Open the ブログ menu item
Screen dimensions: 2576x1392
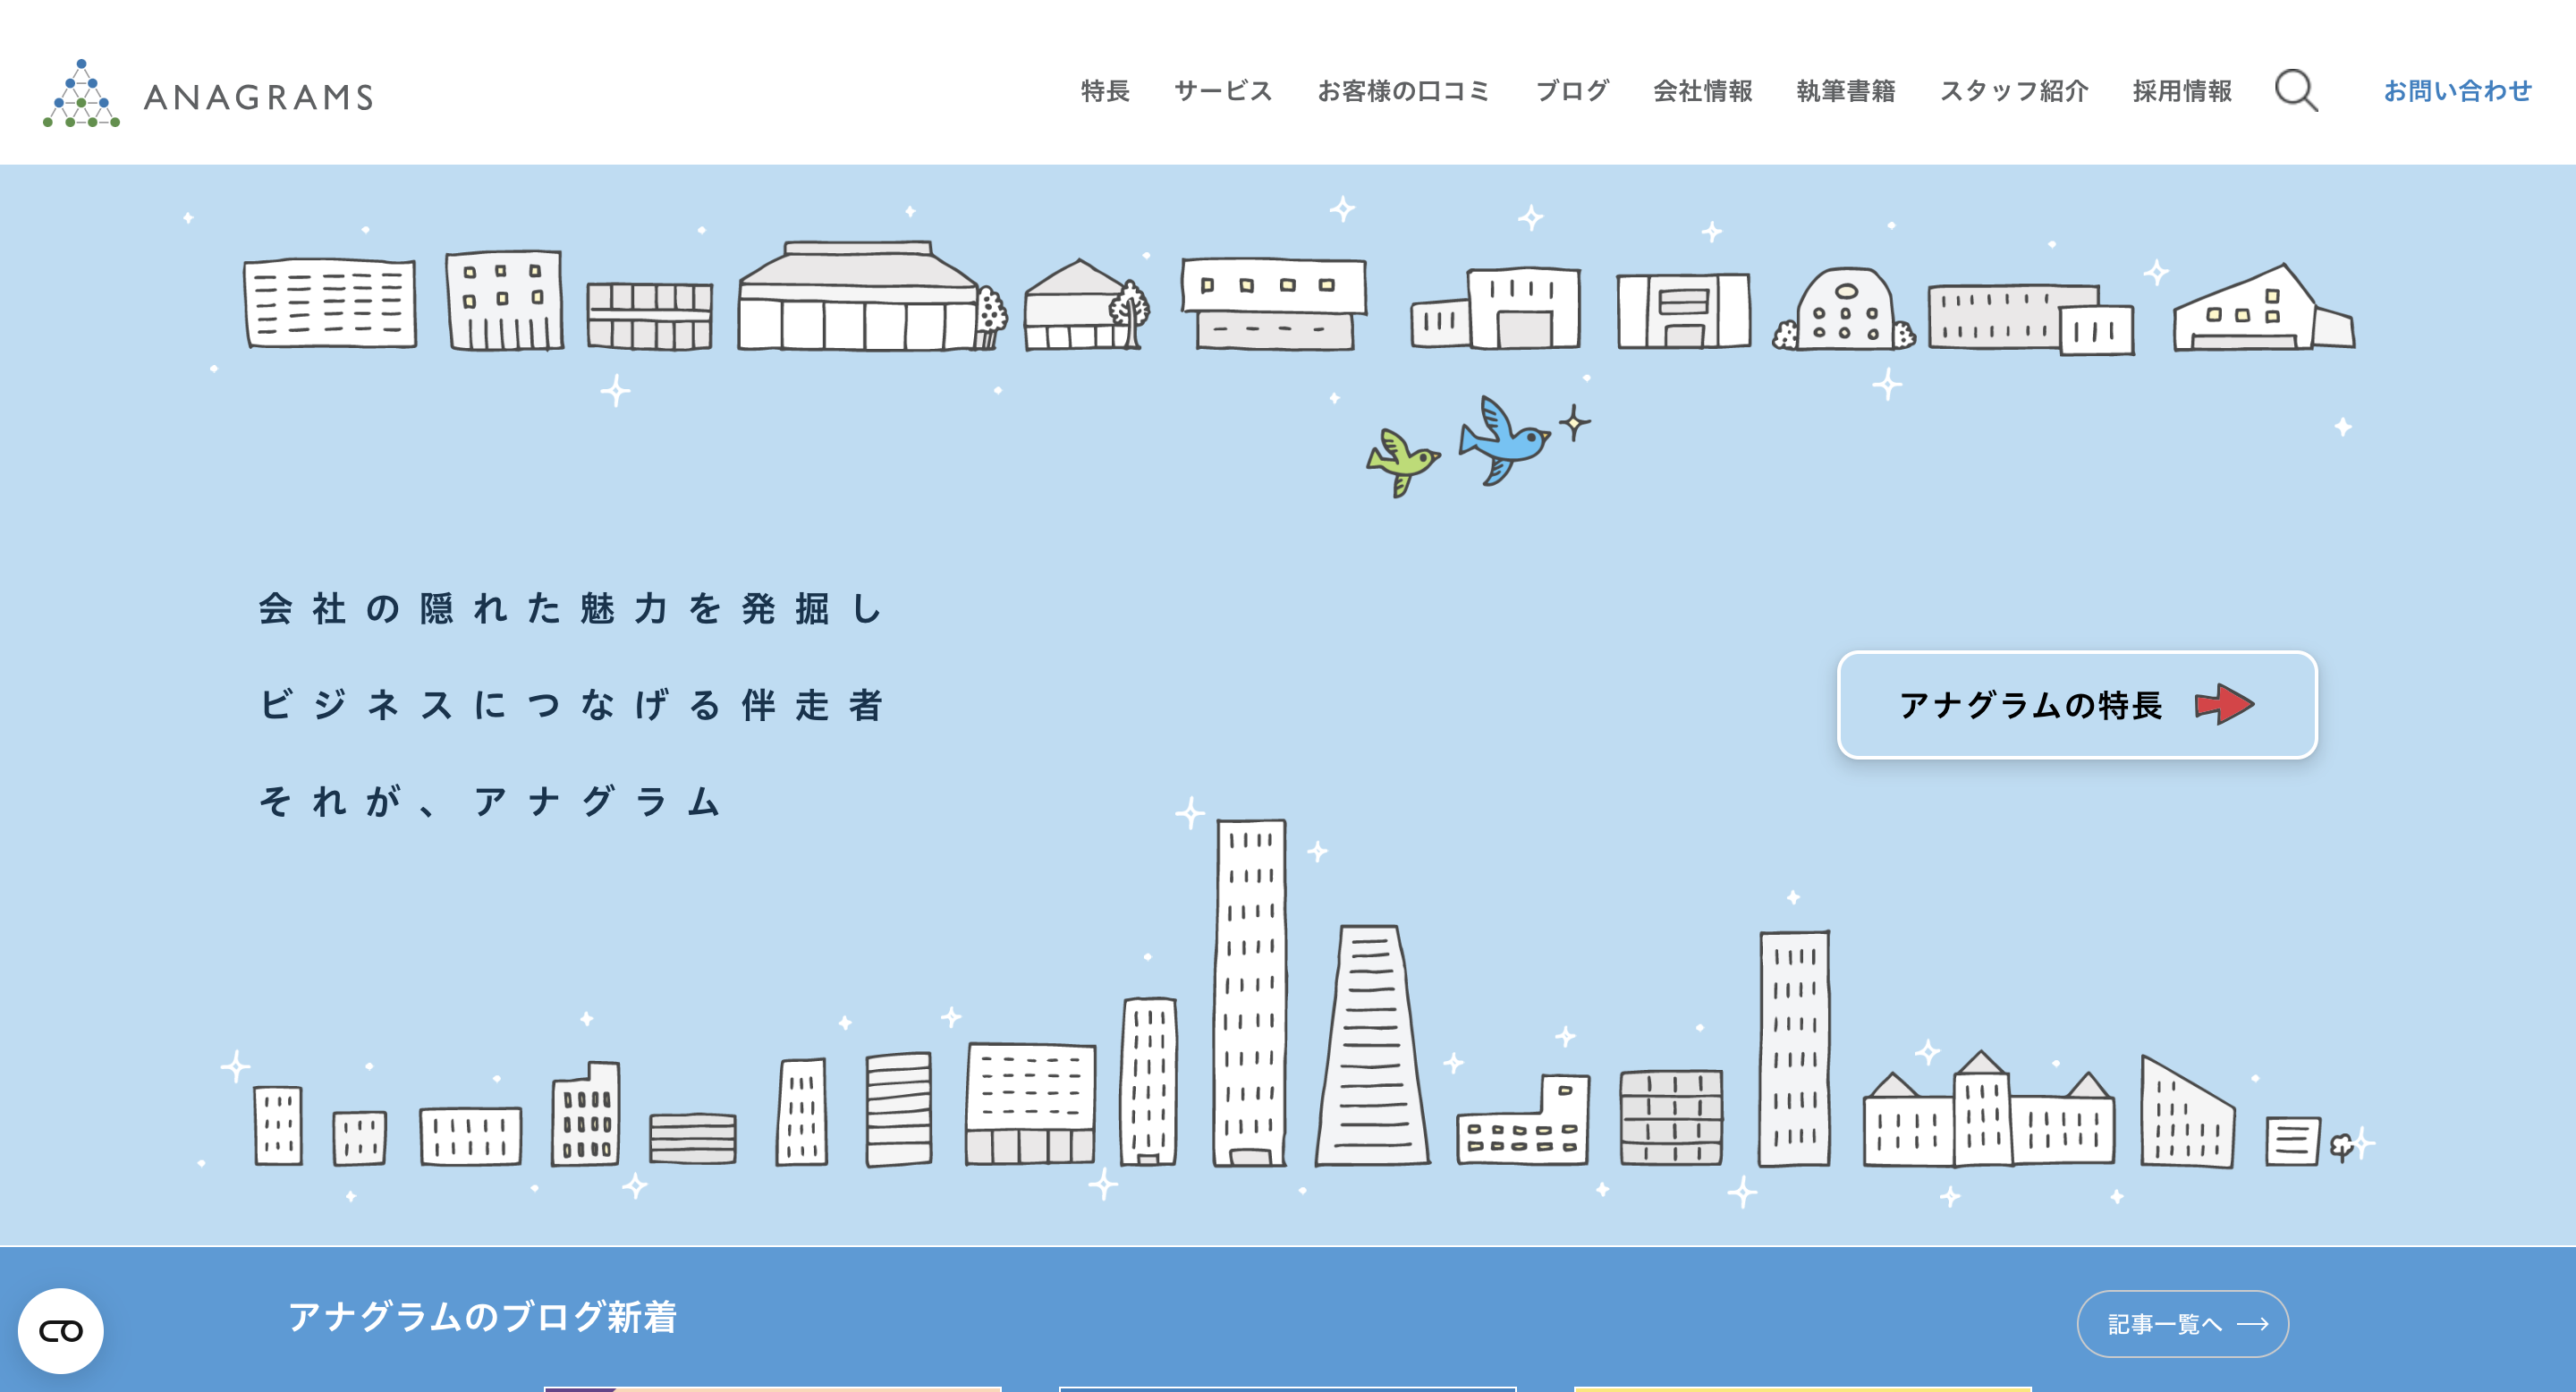click(1572, 91)
